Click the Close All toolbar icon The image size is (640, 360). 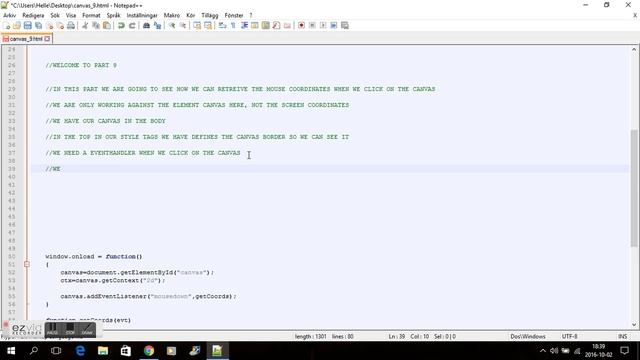[60, 25]
